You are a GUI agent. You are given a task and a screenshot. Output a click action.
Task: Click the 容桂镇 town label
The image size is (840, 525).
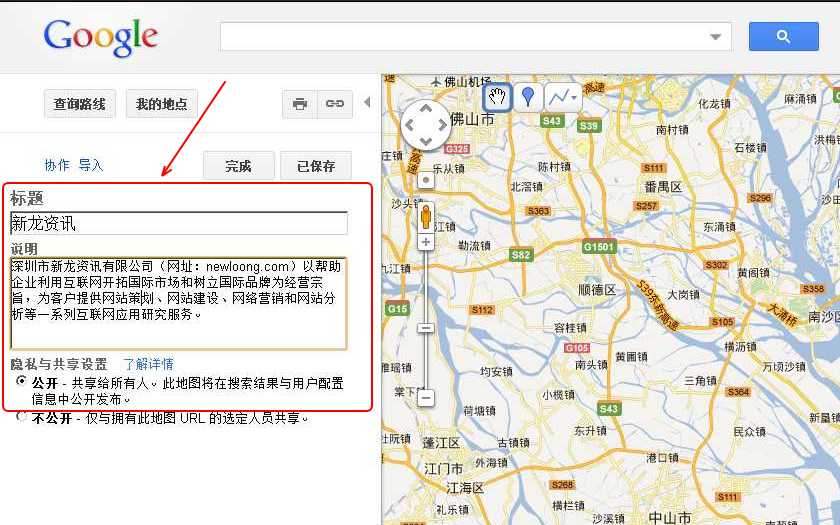click(x=570, y=328)
